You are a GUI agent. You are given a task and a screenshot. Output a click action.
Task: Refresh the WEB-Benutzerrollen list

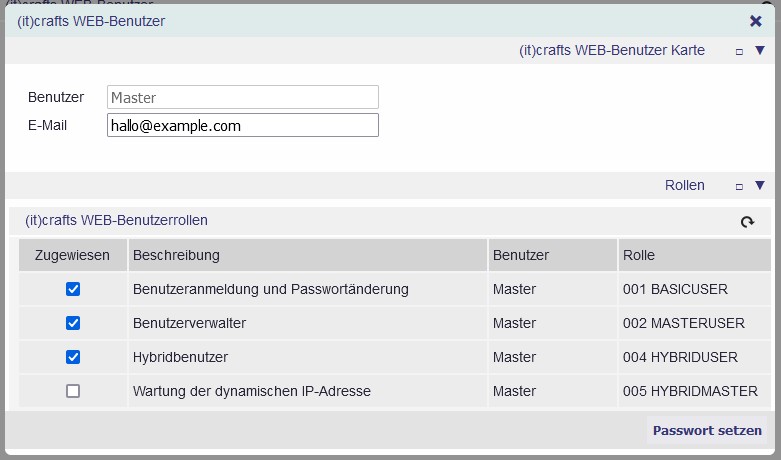tap(747, 222)
